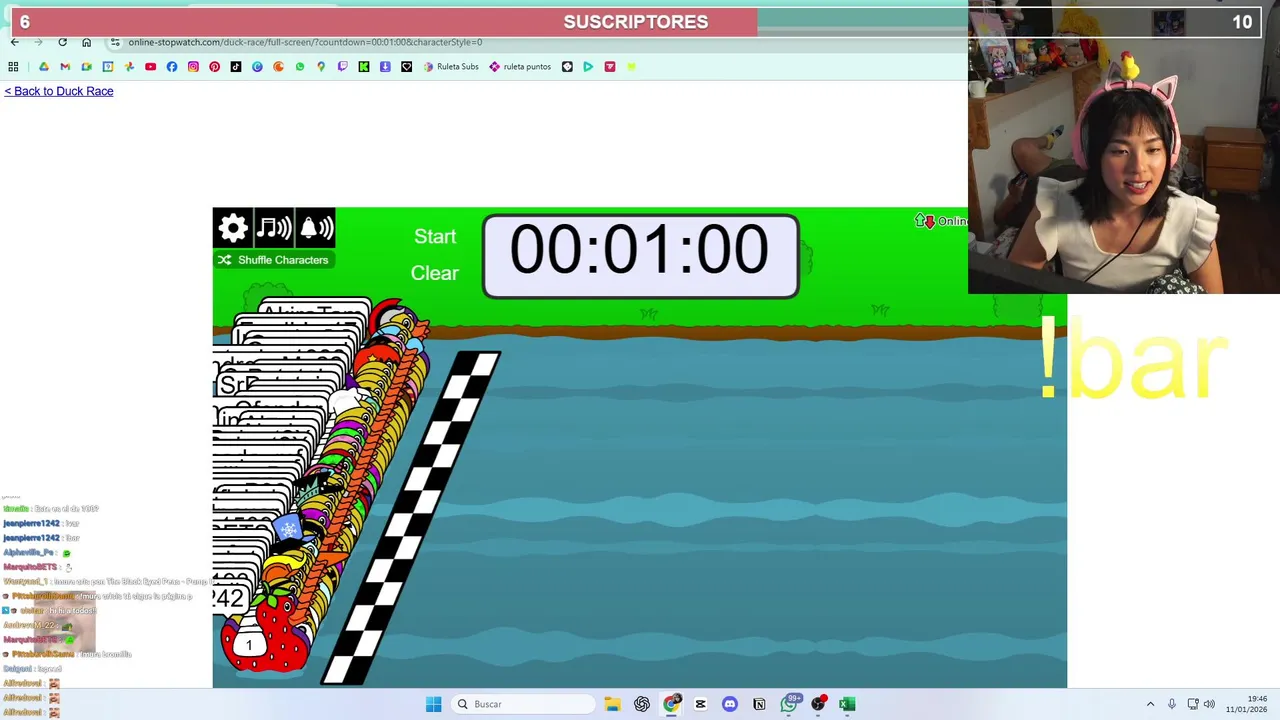Viewport: 1280px width, 720px height.
Task: Open the Instagram bookmark
Action: (193, 67)
